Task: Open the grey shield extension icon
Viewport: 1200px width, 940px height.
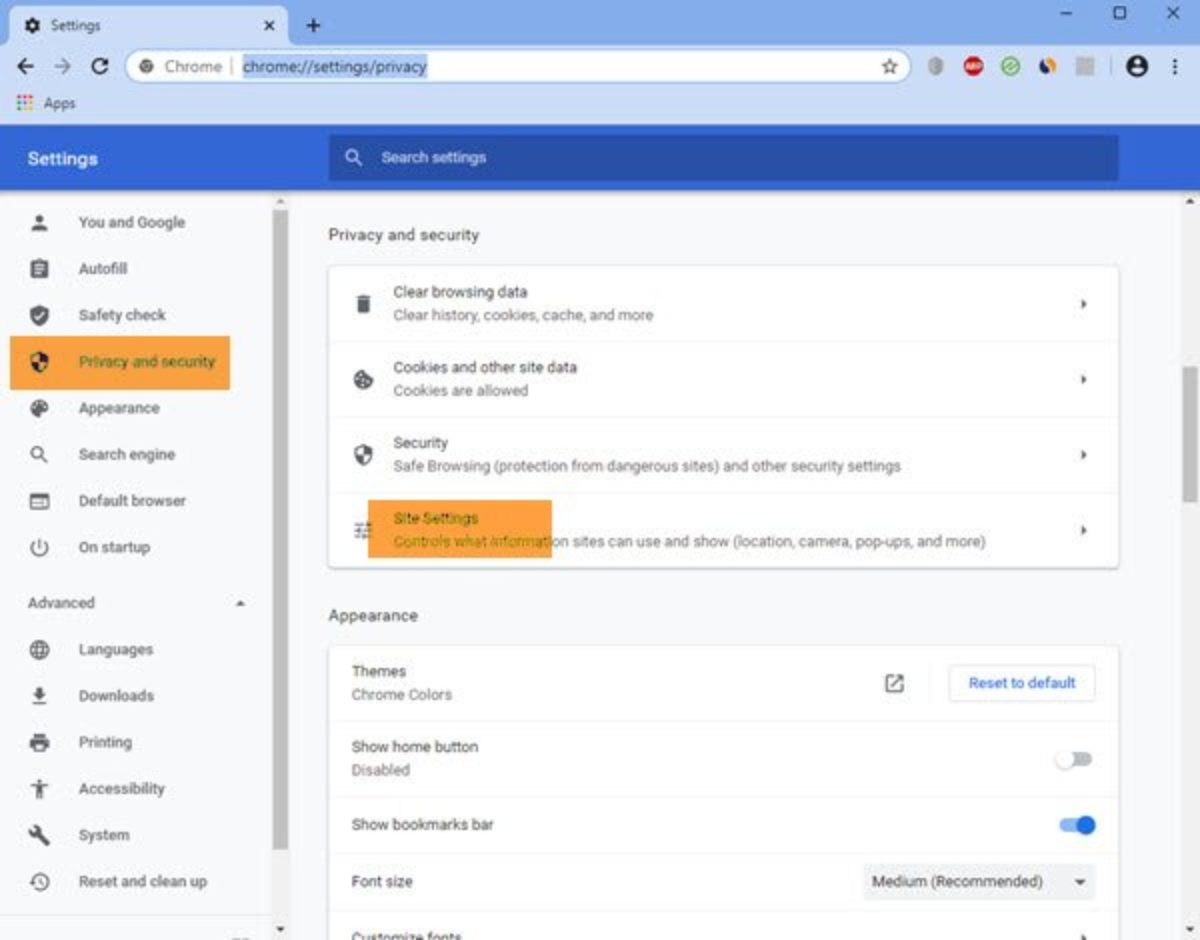Action: [935, 66]
